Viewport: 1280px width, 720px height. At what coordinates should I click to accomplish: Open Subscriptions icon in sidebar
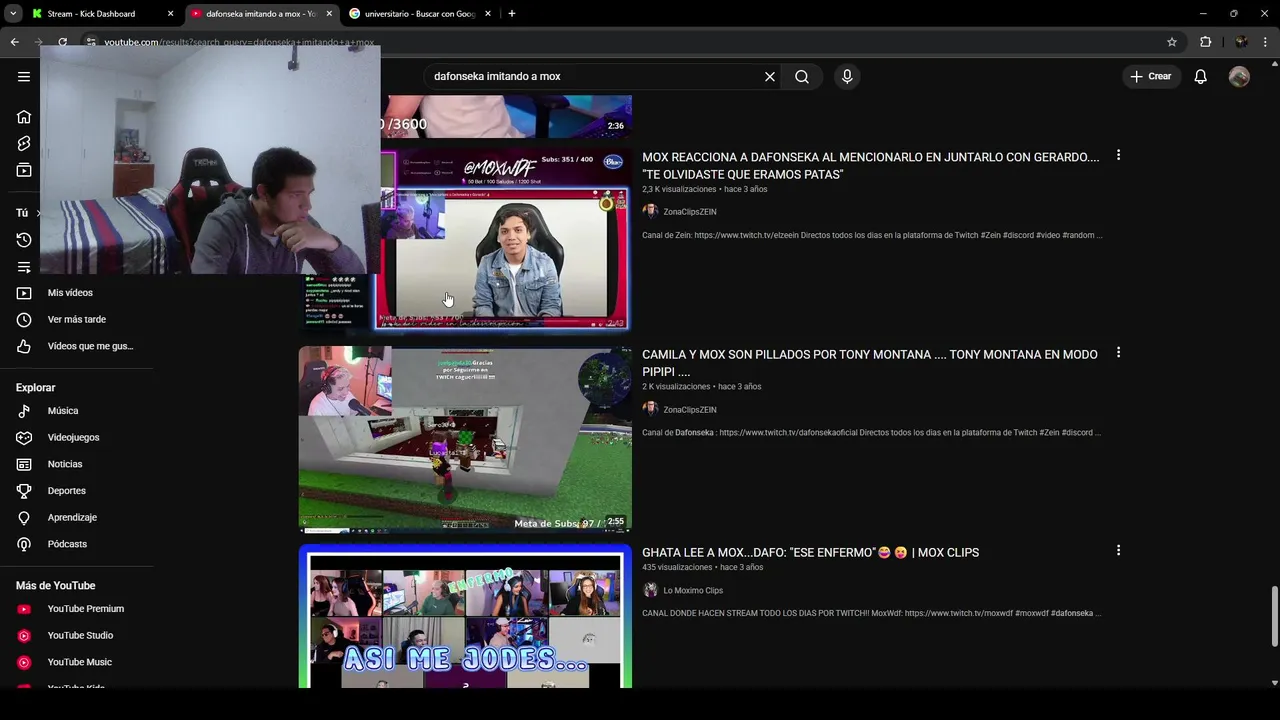[x=24, y=171]
